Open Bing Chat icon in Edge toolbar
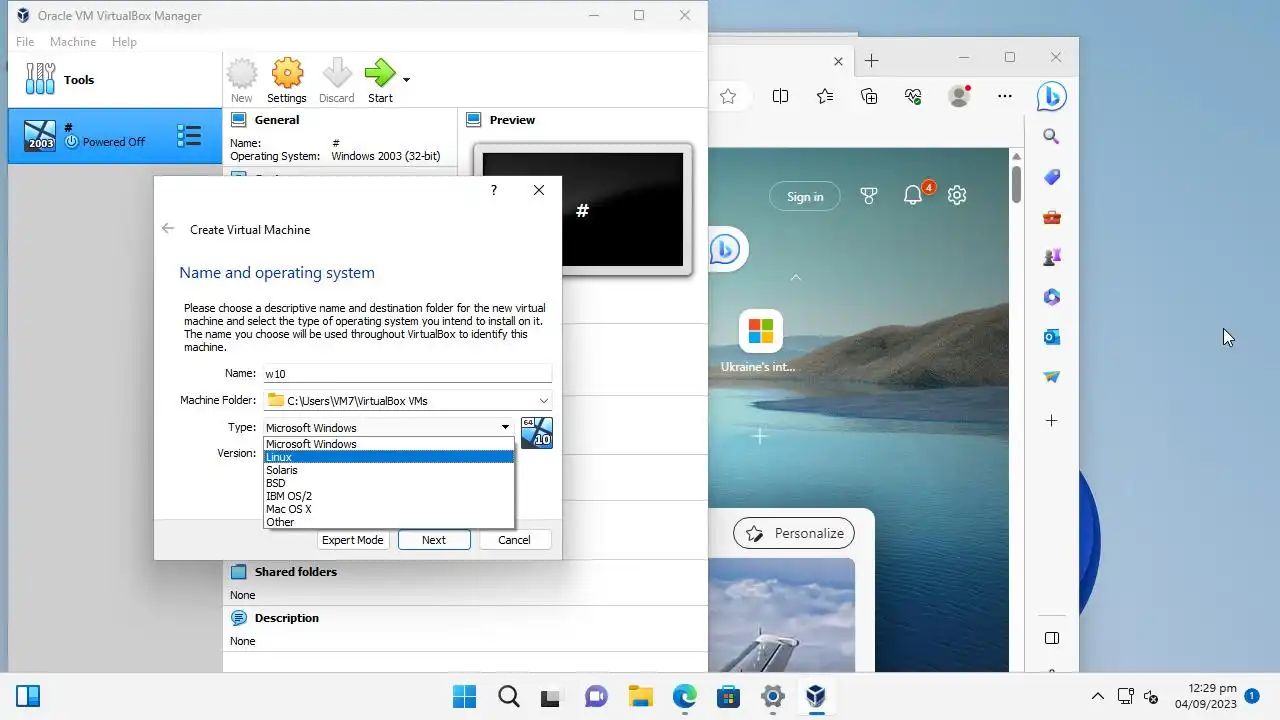 (x=1051, y=96)
